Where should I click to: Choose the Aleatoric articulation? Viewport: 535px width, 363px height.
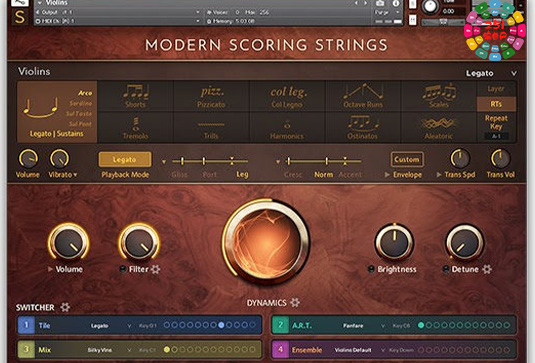pos(438,128)
